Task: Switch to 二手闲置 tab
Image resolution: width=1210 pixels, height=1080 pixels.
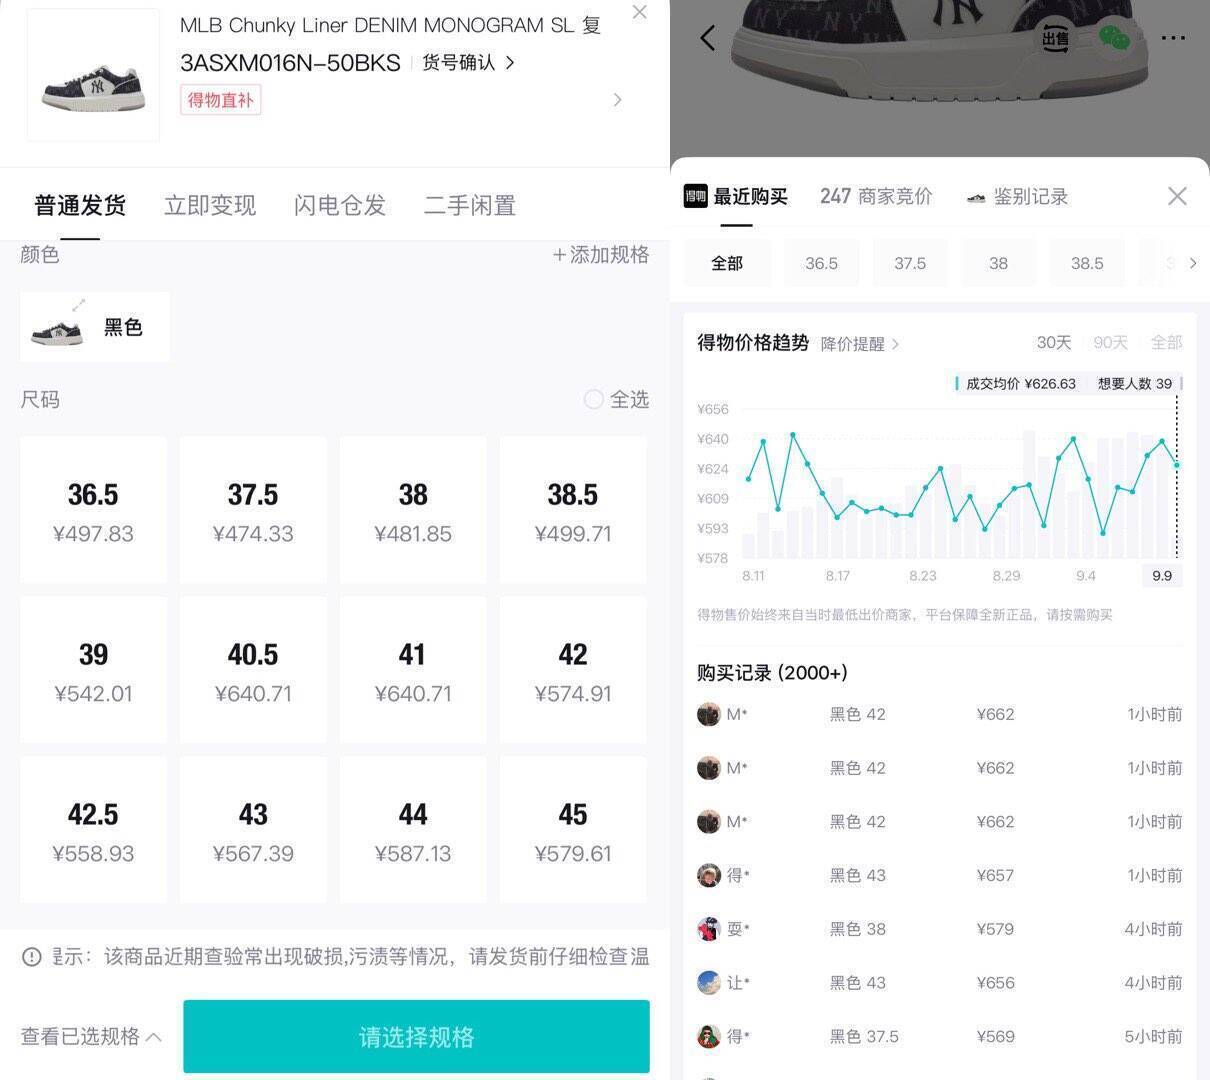Action: 470,205
